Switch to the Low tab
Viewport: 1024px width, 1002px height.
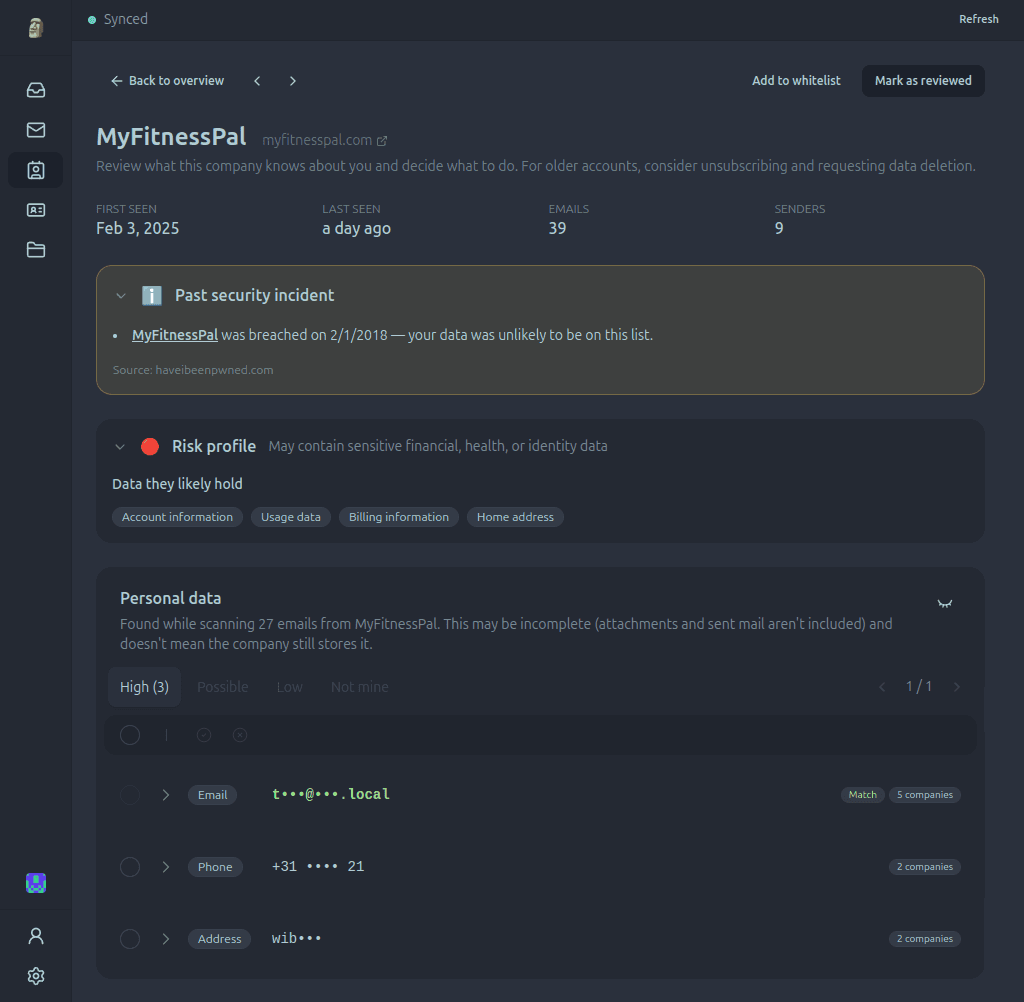(289, 687)
